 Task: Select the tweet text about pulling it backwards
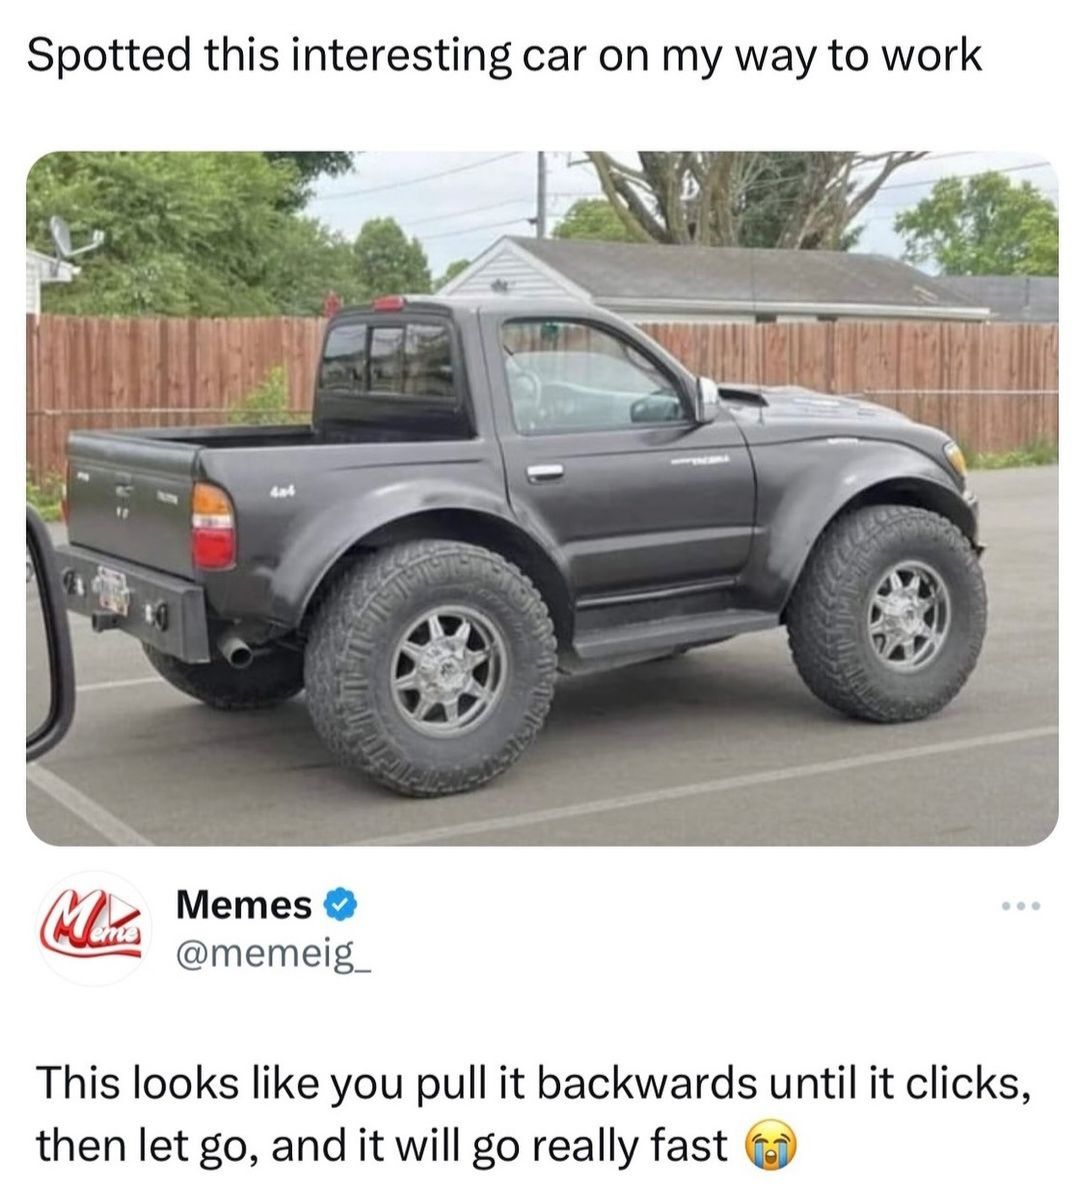point(534,1114)
